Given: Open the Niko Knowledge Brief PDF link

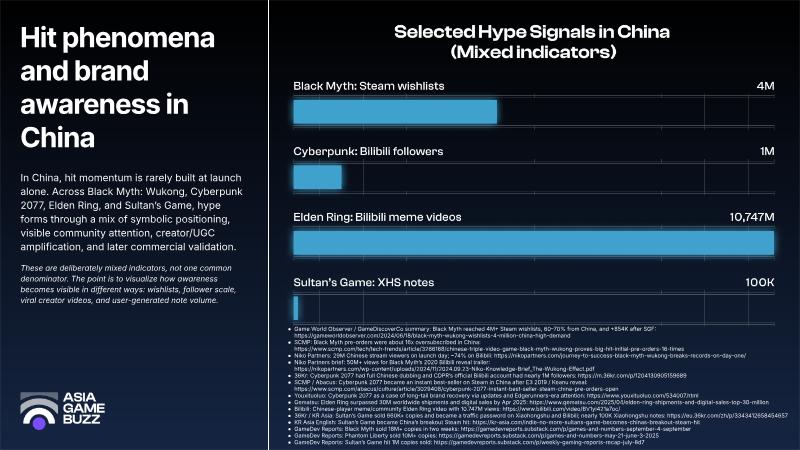Looking at the screenshot, I should point(444,369).
